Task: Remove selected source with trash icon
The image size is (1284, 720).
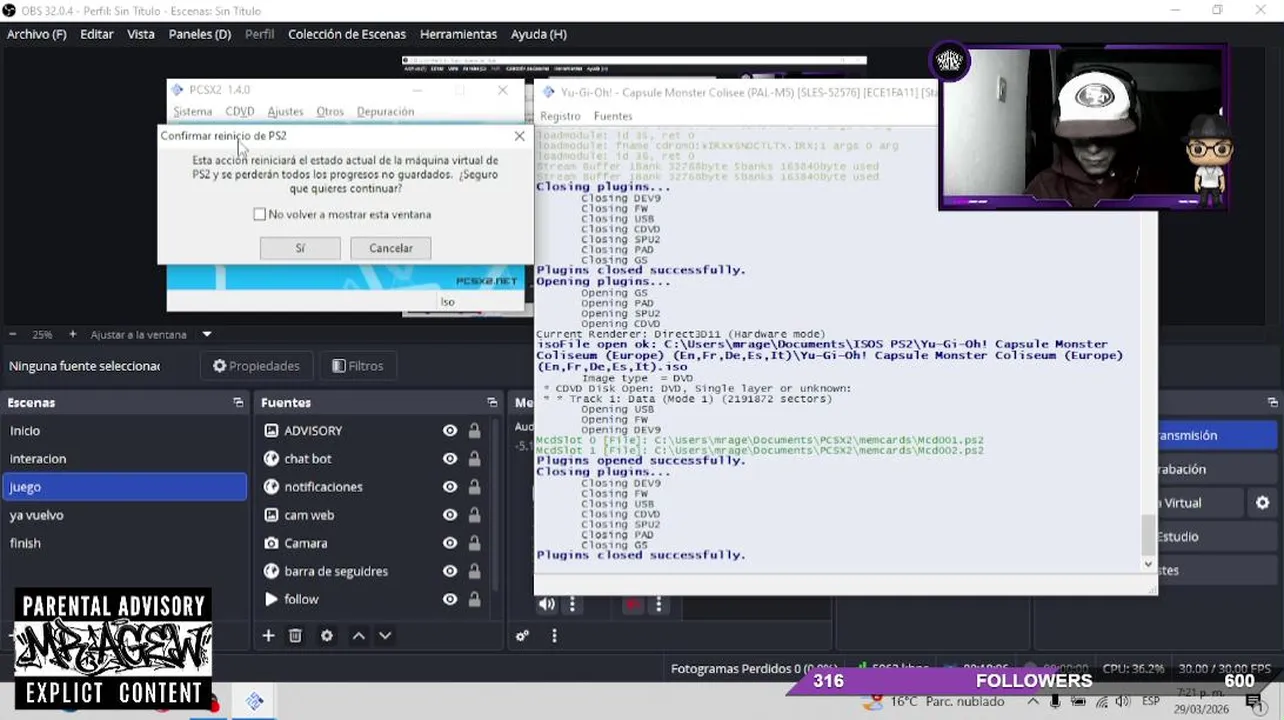Action: pyautogui.click(x=295, y=635)
